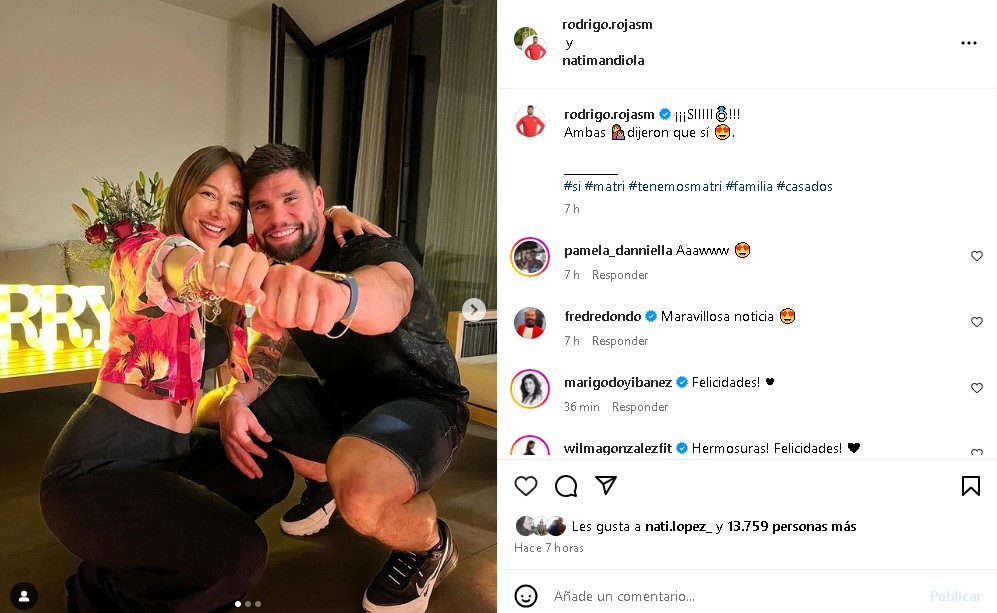Screen dimensions: 997x613
Task: Show tagged people on the photo
Action: point(24,596)
